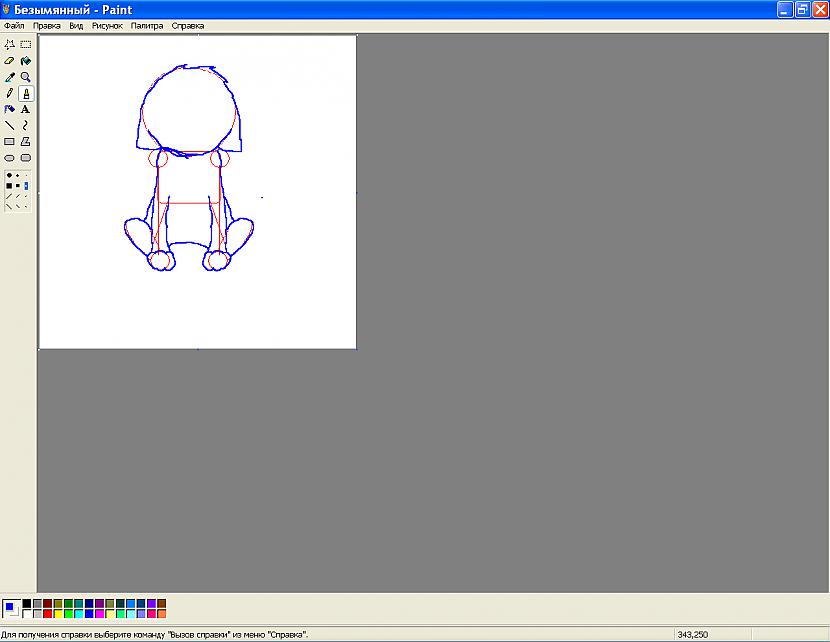Select the Brush tool

25,94
